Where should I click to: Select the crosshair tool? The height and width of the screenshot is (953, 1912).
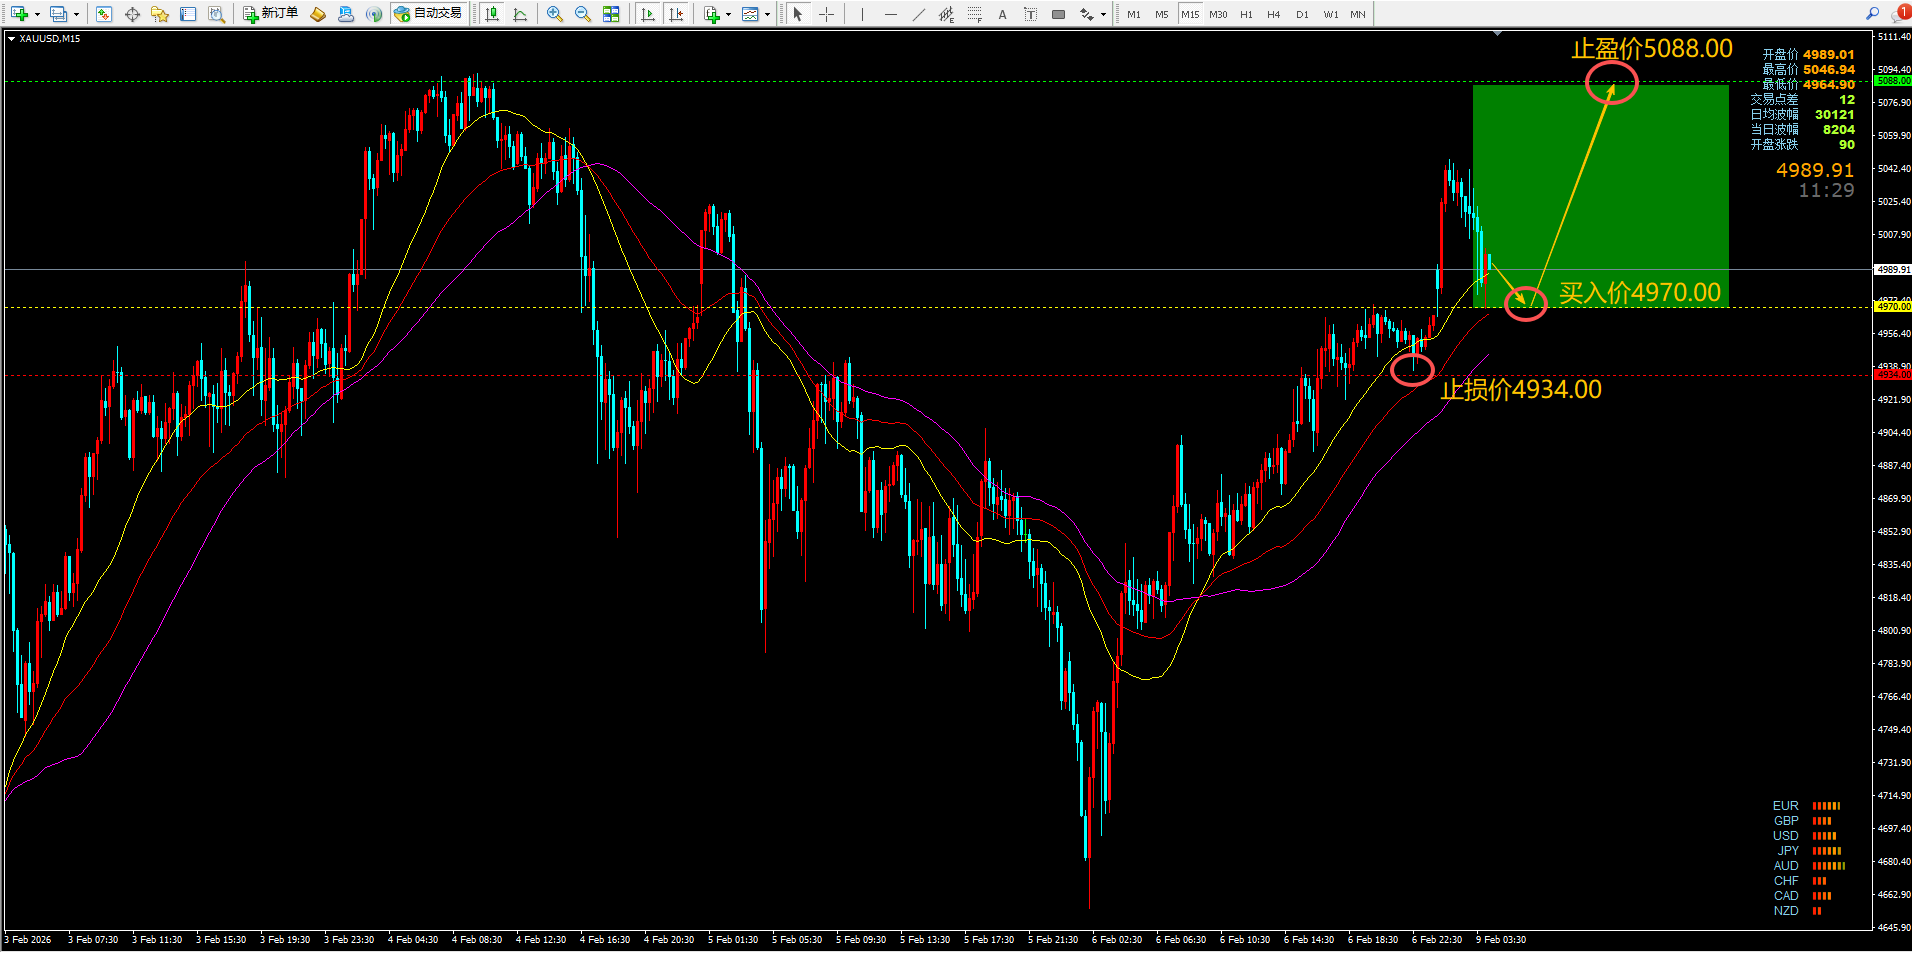827,14
